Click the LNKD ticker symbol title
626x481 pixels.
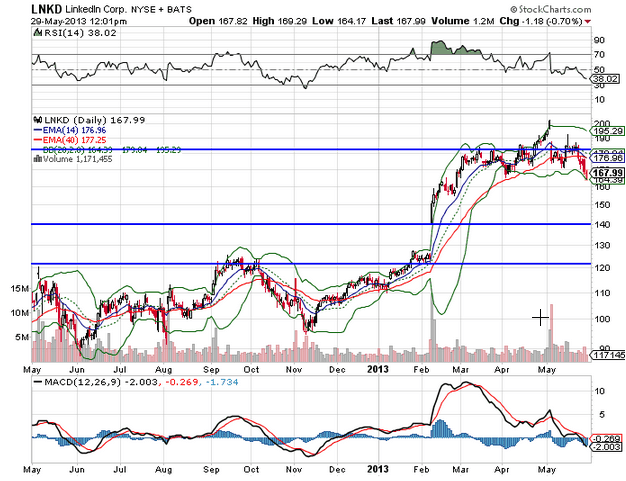pyautogui.click(x=47, y=8)
